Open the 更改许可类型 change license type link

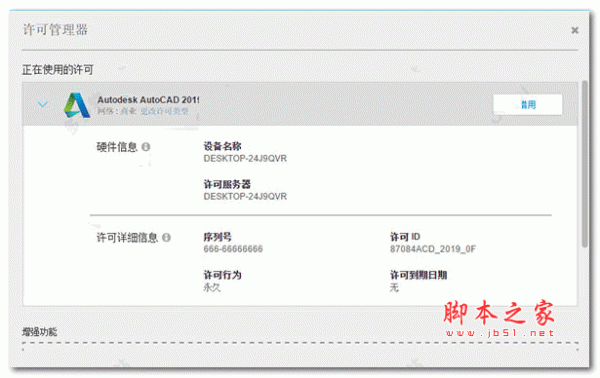pos(165,111)
